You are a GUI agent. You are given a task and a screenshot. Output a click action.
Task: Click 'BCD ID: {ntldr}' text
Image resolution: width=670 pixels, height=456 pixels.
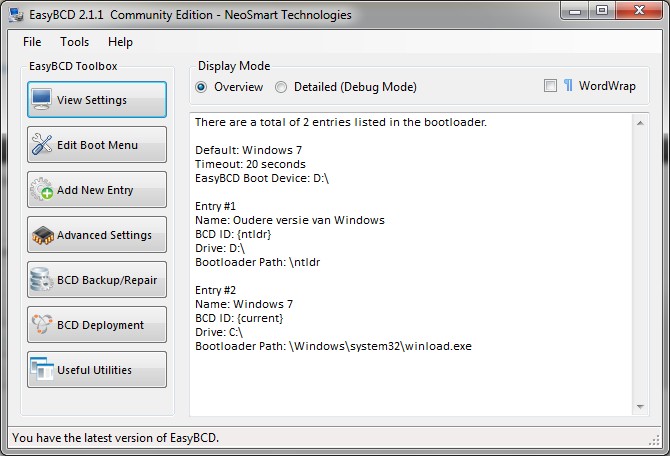[x=233, y=234]
